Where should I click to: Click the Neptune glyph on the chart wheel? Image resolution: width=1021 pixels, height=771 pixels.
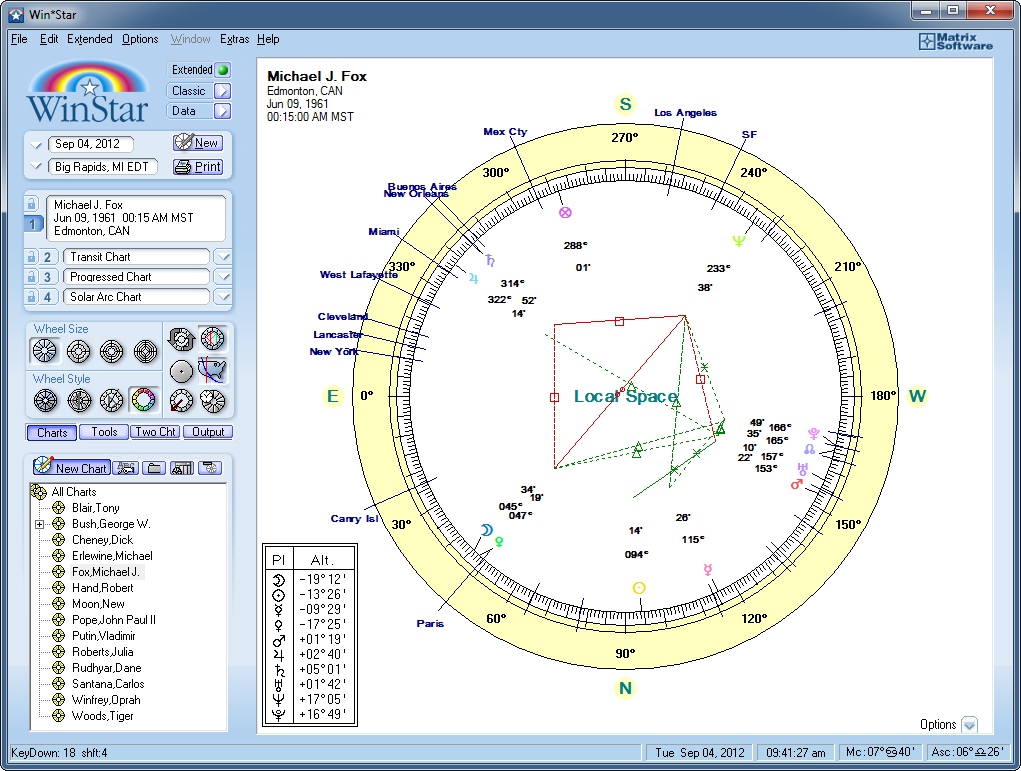(738, 240)
